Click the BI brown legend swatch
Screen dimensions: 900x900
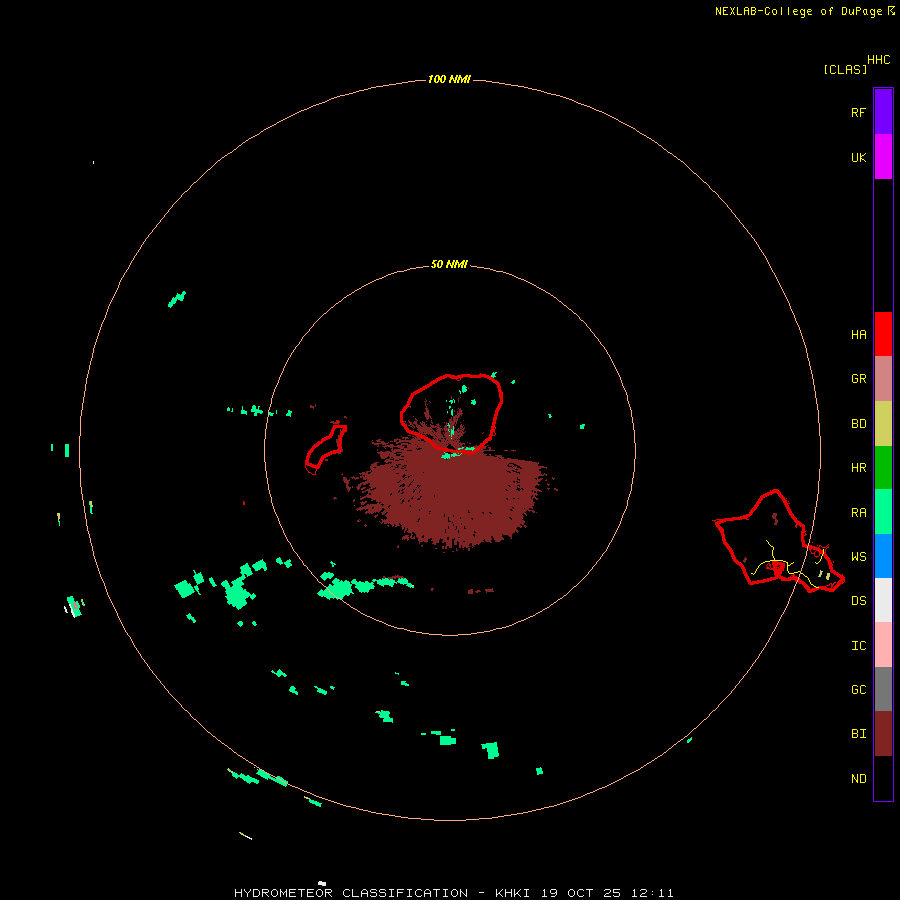[883, 734]
